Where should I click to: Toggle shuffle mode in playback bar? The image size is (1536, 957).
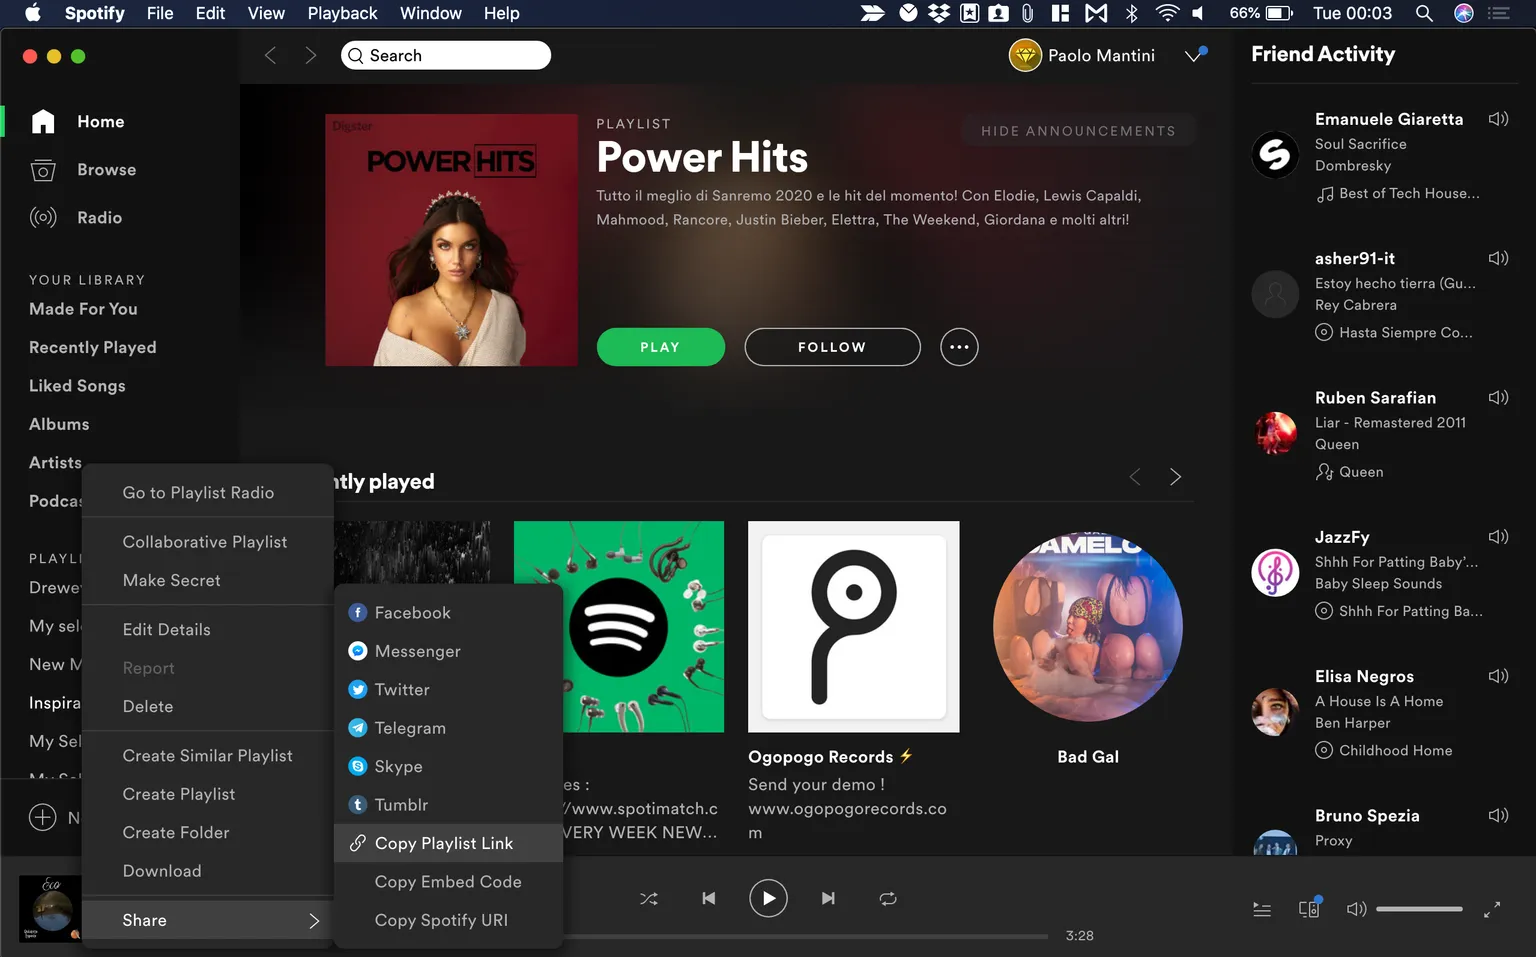tap(648, 898)
